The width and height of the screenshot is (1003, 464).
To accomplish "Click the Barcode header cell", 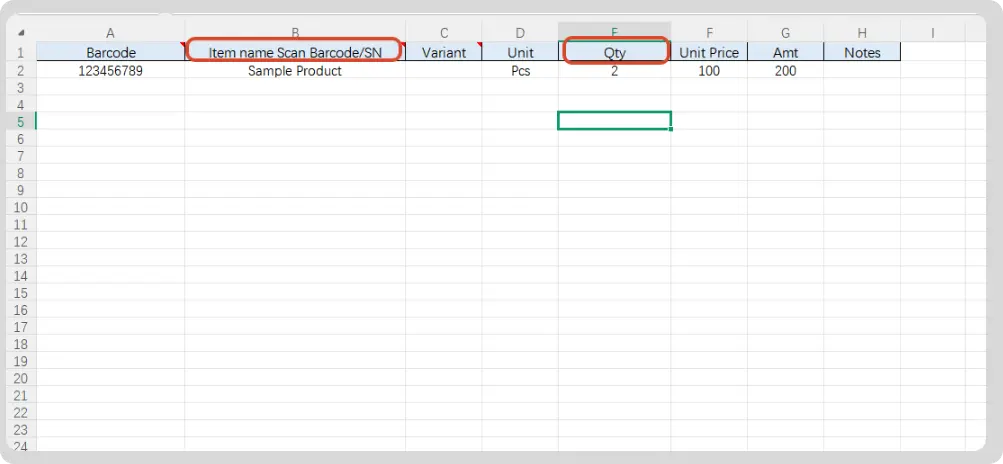I will click(x=111, y=52).
